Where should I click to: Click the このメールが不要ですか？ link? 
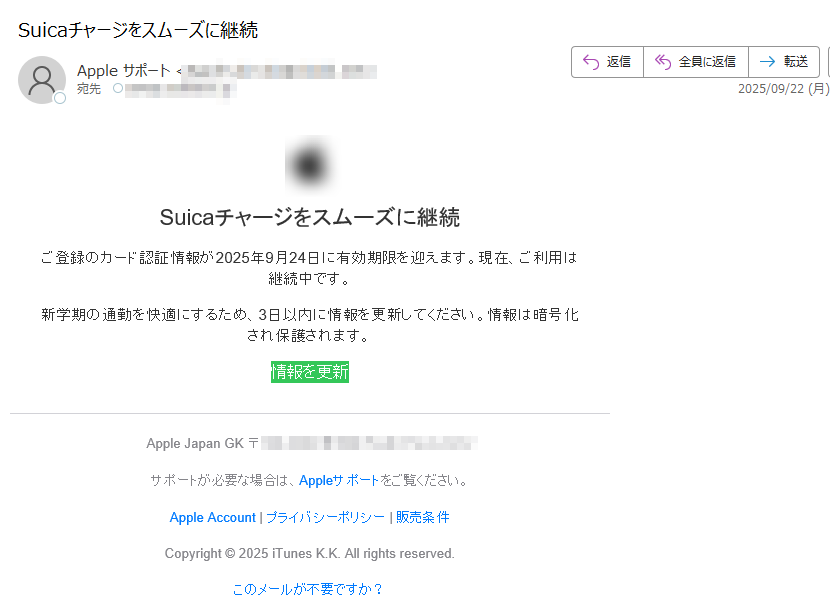tap(308, 589)
